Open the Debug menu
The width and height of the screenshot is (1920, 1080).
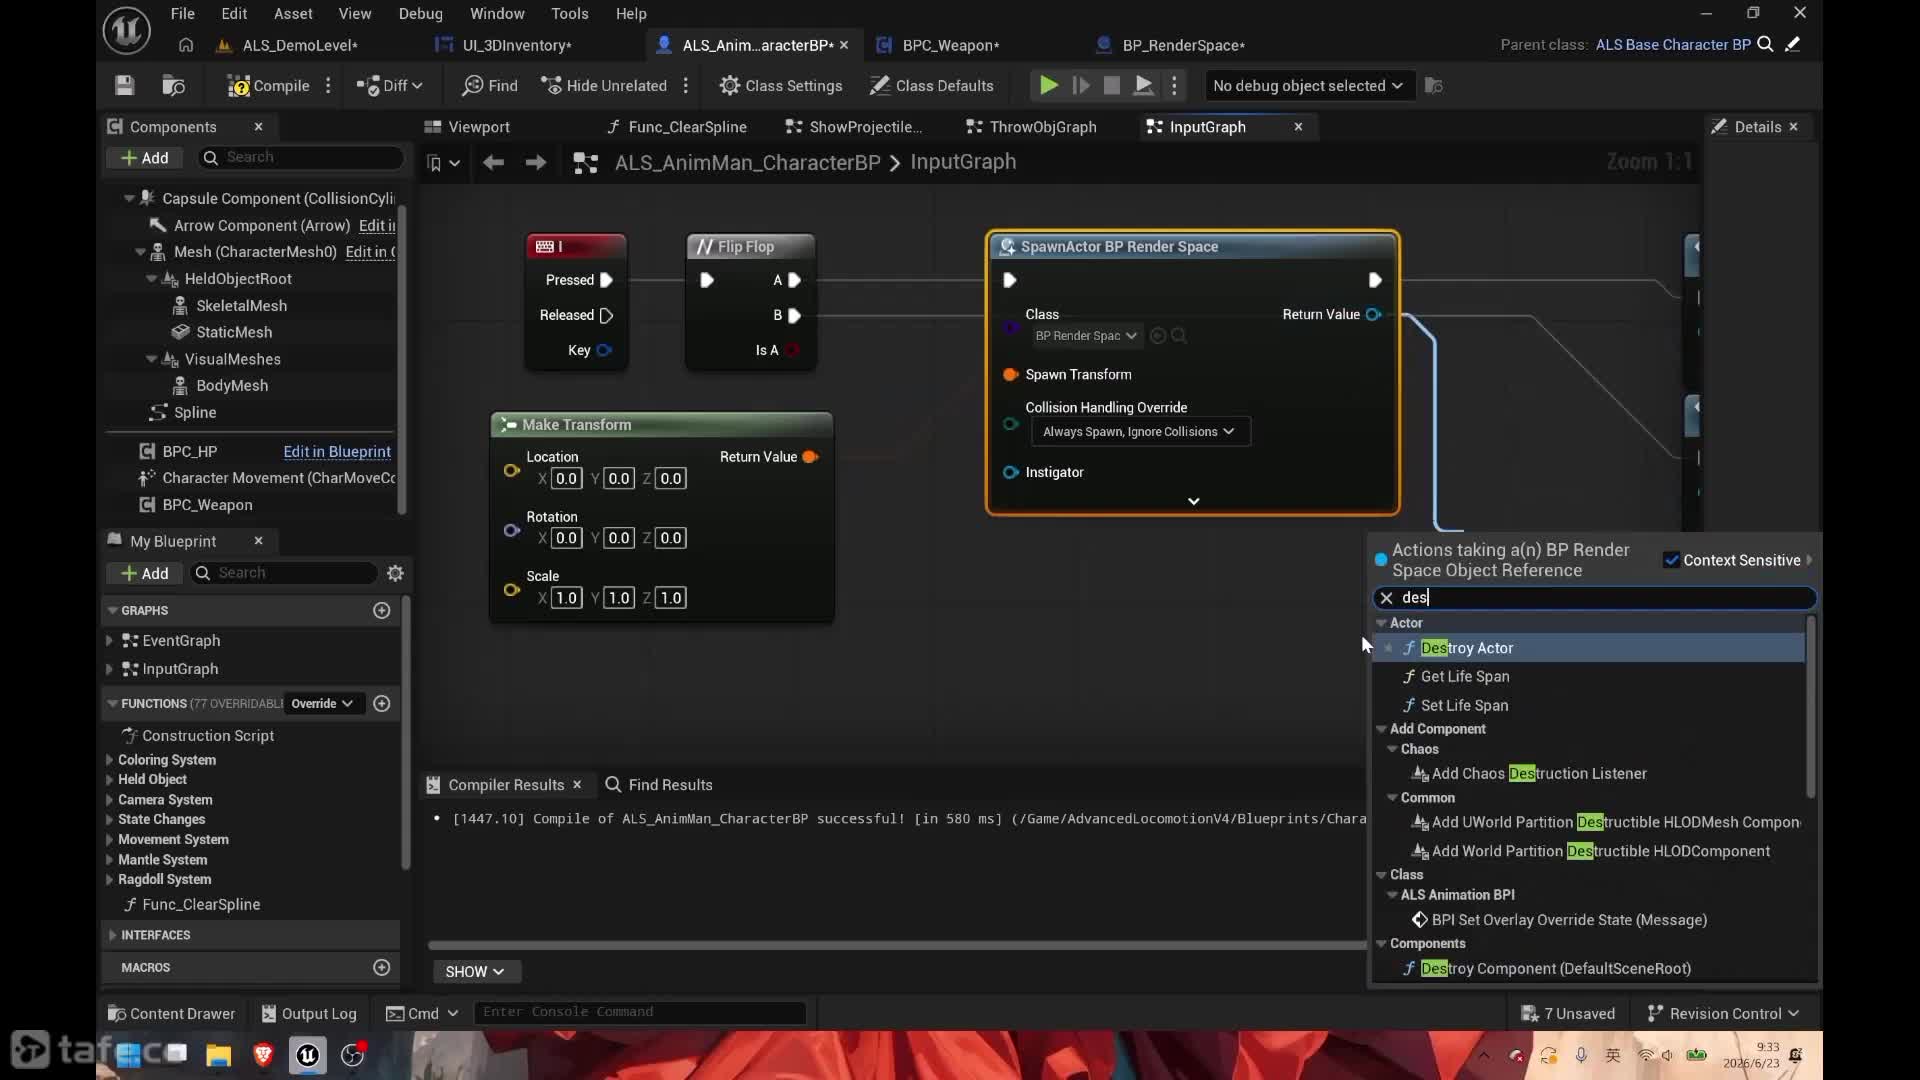coord(421,14)
